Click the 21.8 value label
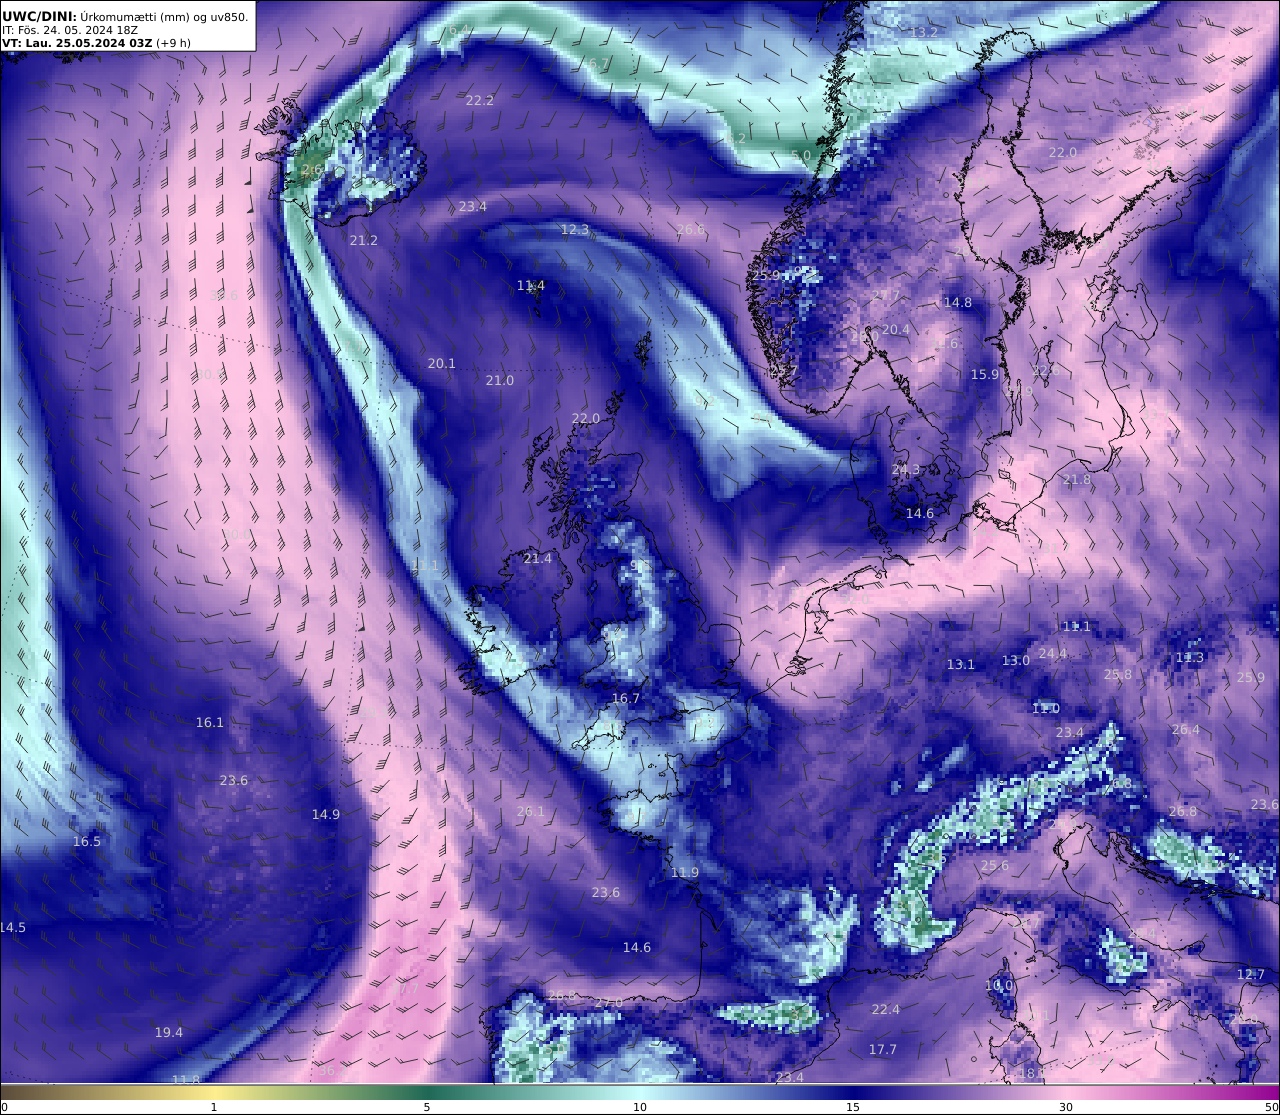Image resolution: width=1280 pixels, height=1115 pixels. pos(1077,481)
